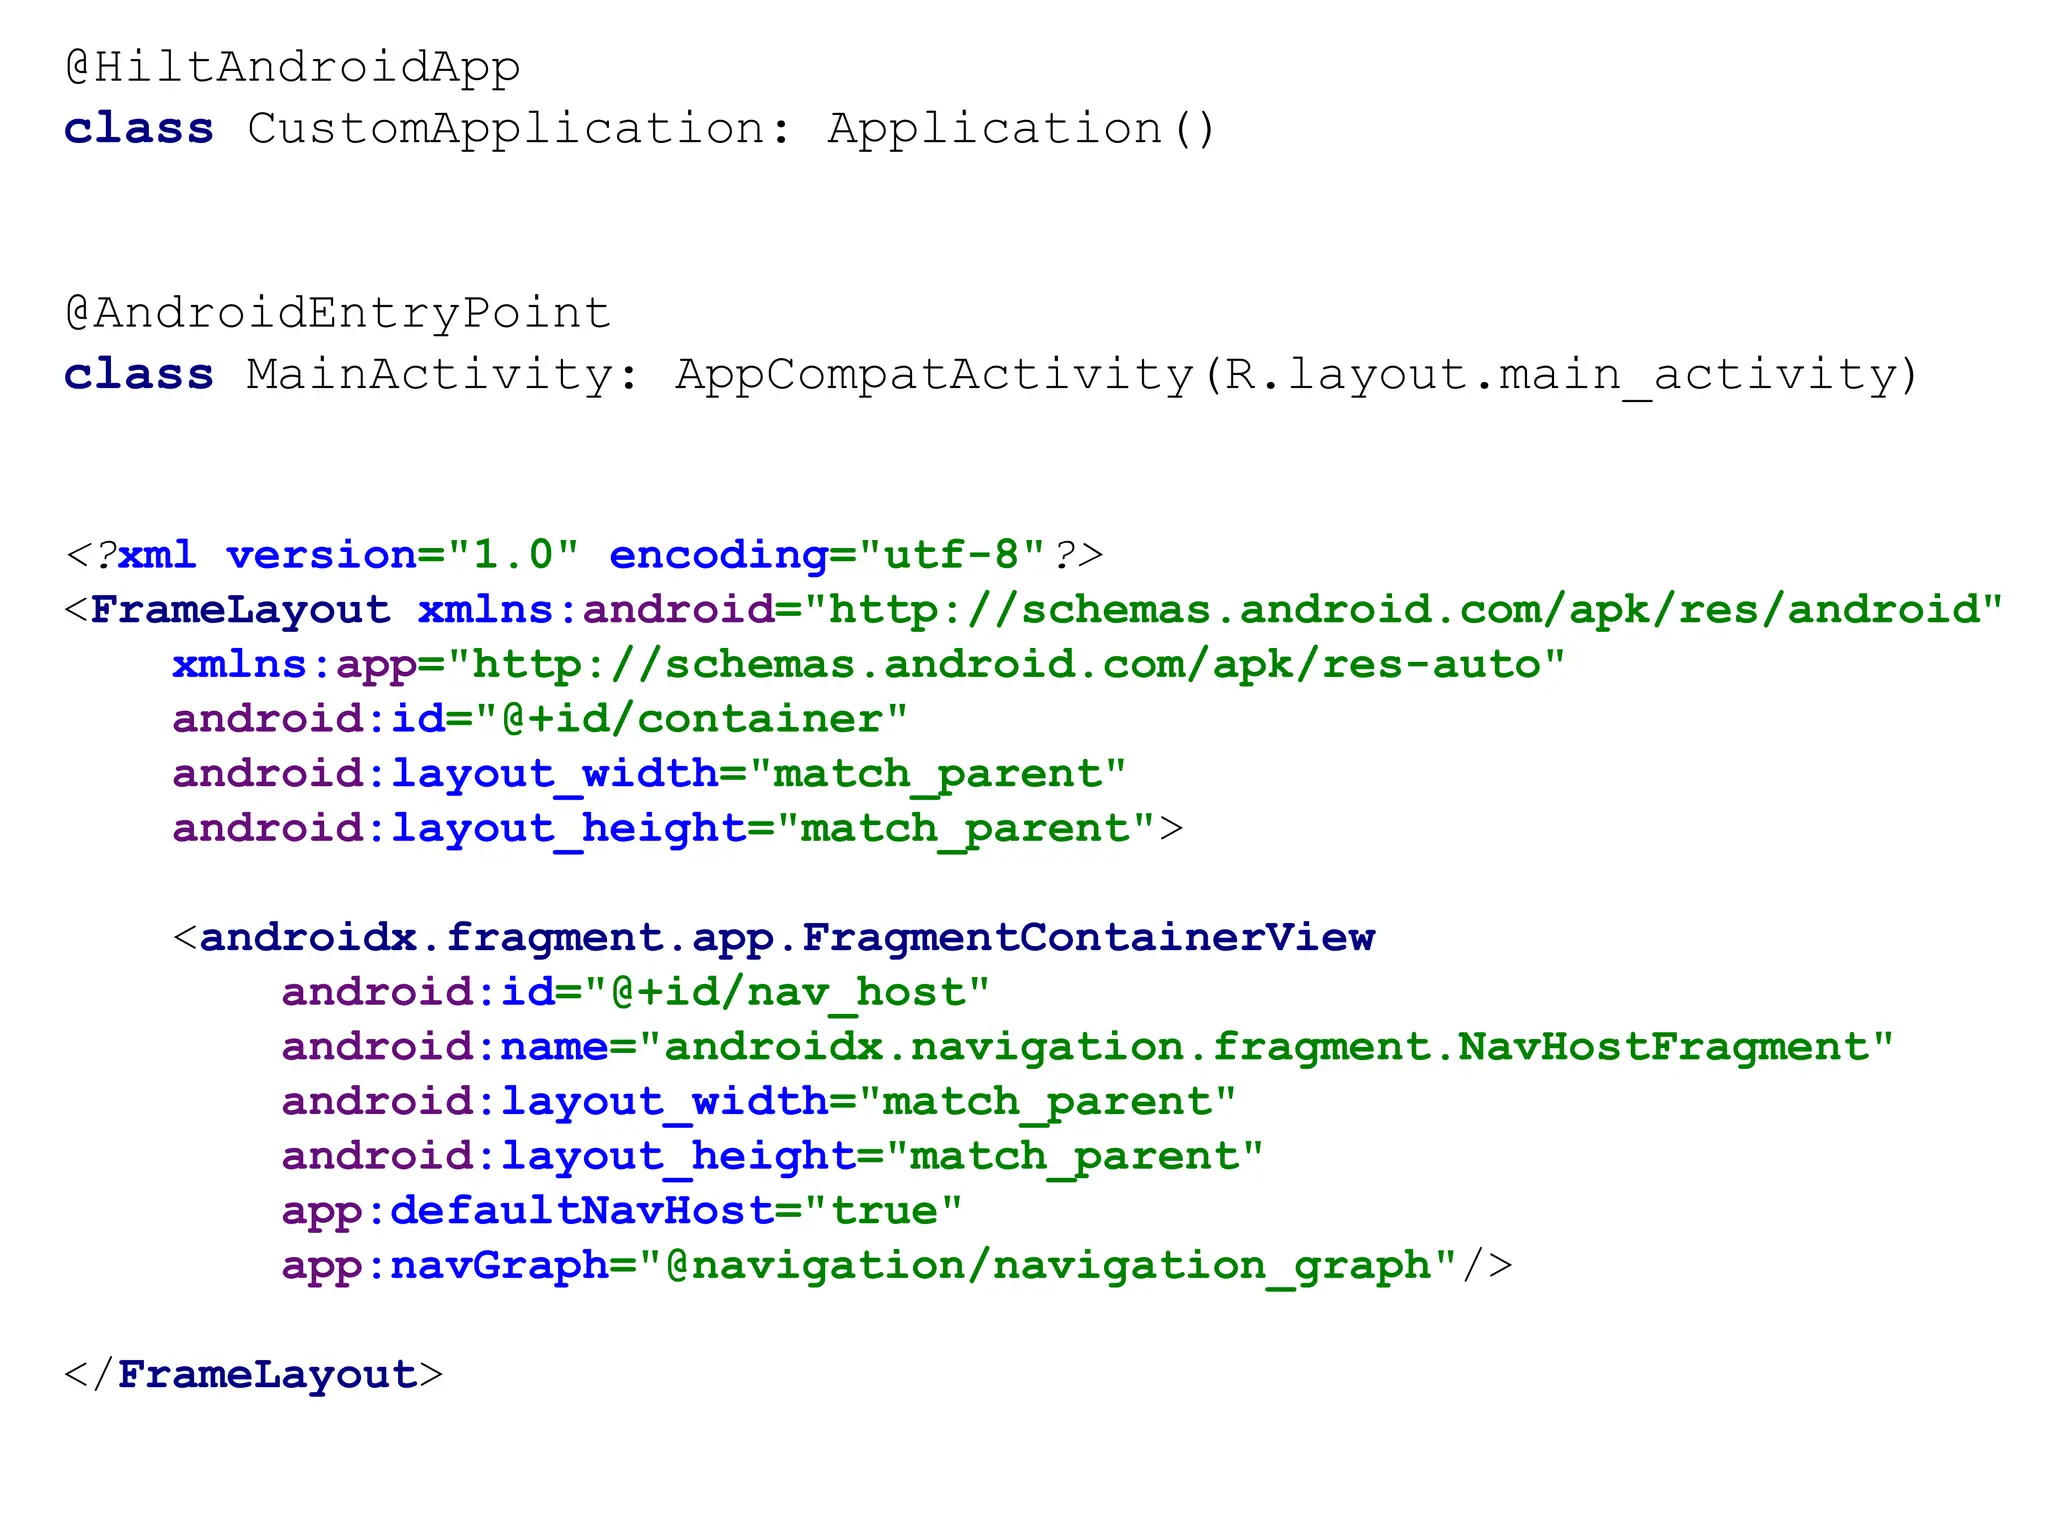Click android:id="@+id/nav_host" attribute

636,993
